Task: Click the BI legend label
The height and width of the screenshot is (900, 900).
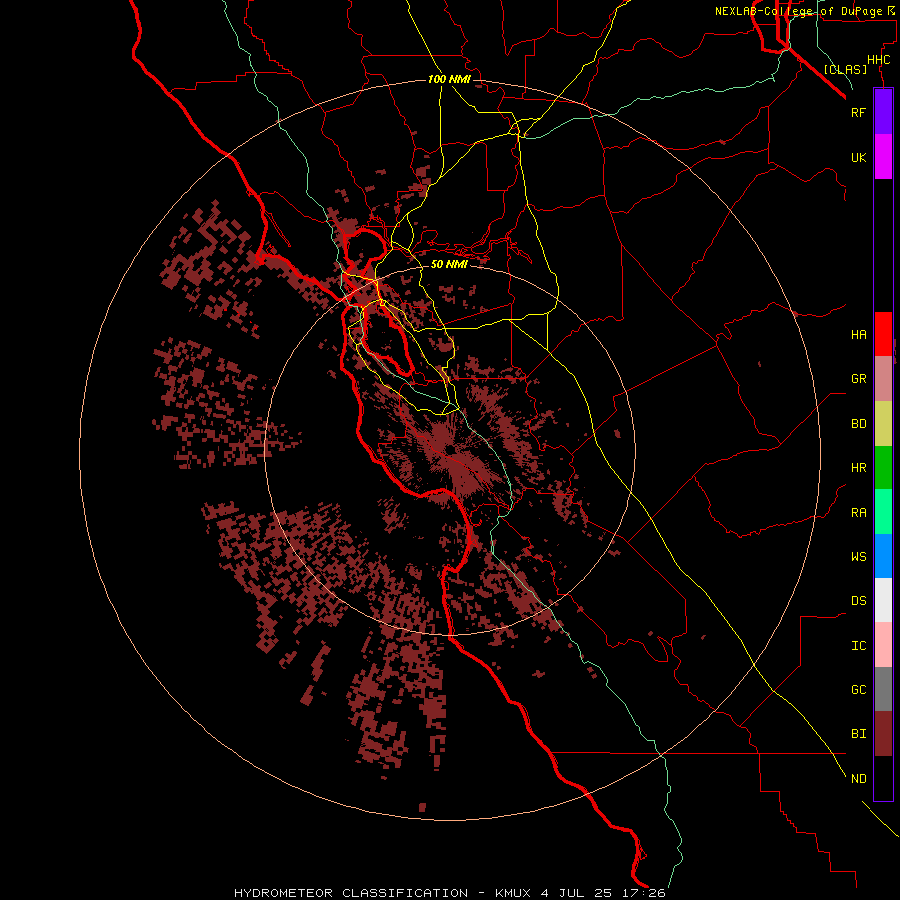Action: [858, 734]
